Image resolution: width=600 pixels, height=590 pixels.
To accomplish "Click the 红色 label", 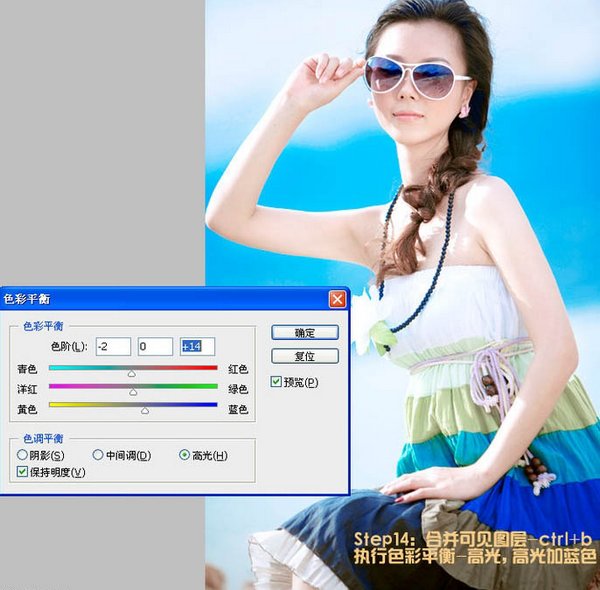I will (238, 369).
